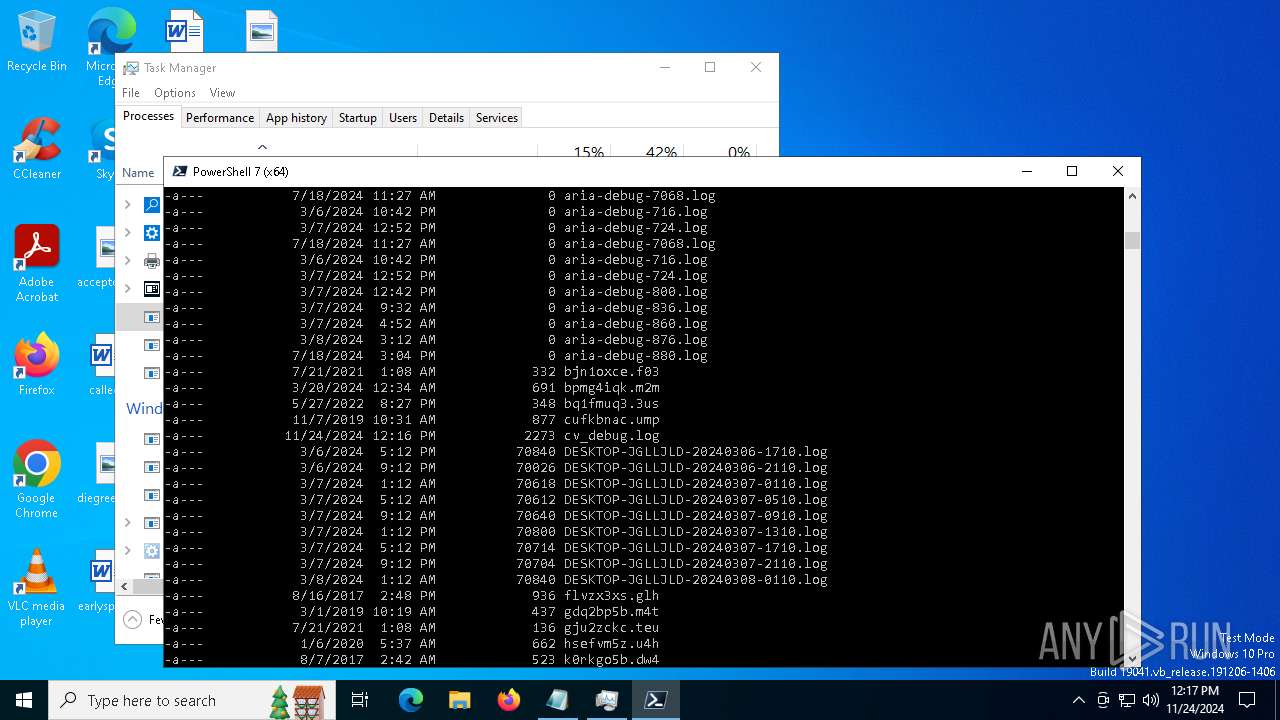Click the PowerShell vertical scrollbar thumb
Image resolution: width=1280 pixels, height=720 pixels.
pyautogui.click(x=1132, y=240)
